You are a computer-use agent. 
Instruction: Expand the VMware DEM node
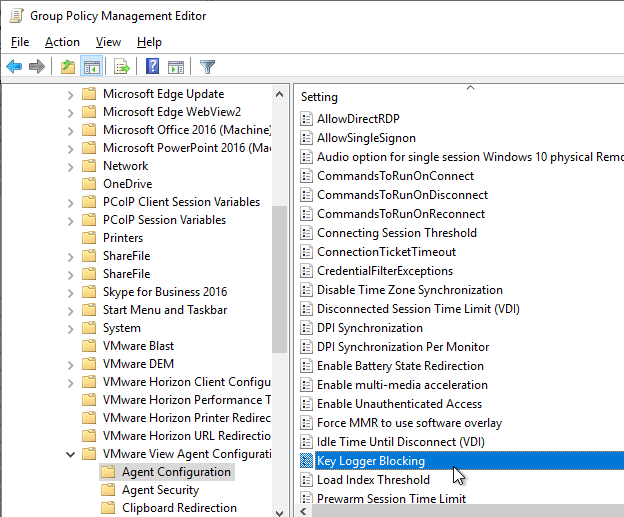click(70, 365)
